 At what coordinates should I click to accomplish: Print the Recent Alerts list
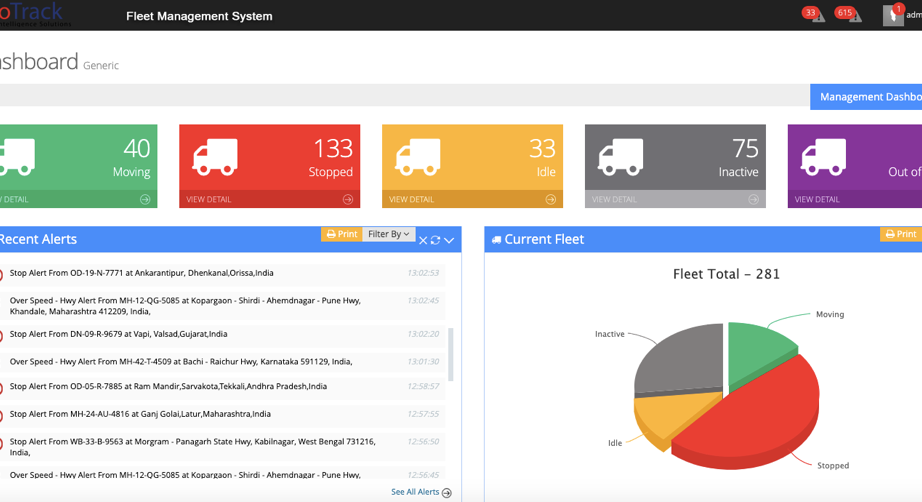click(342, 234)
